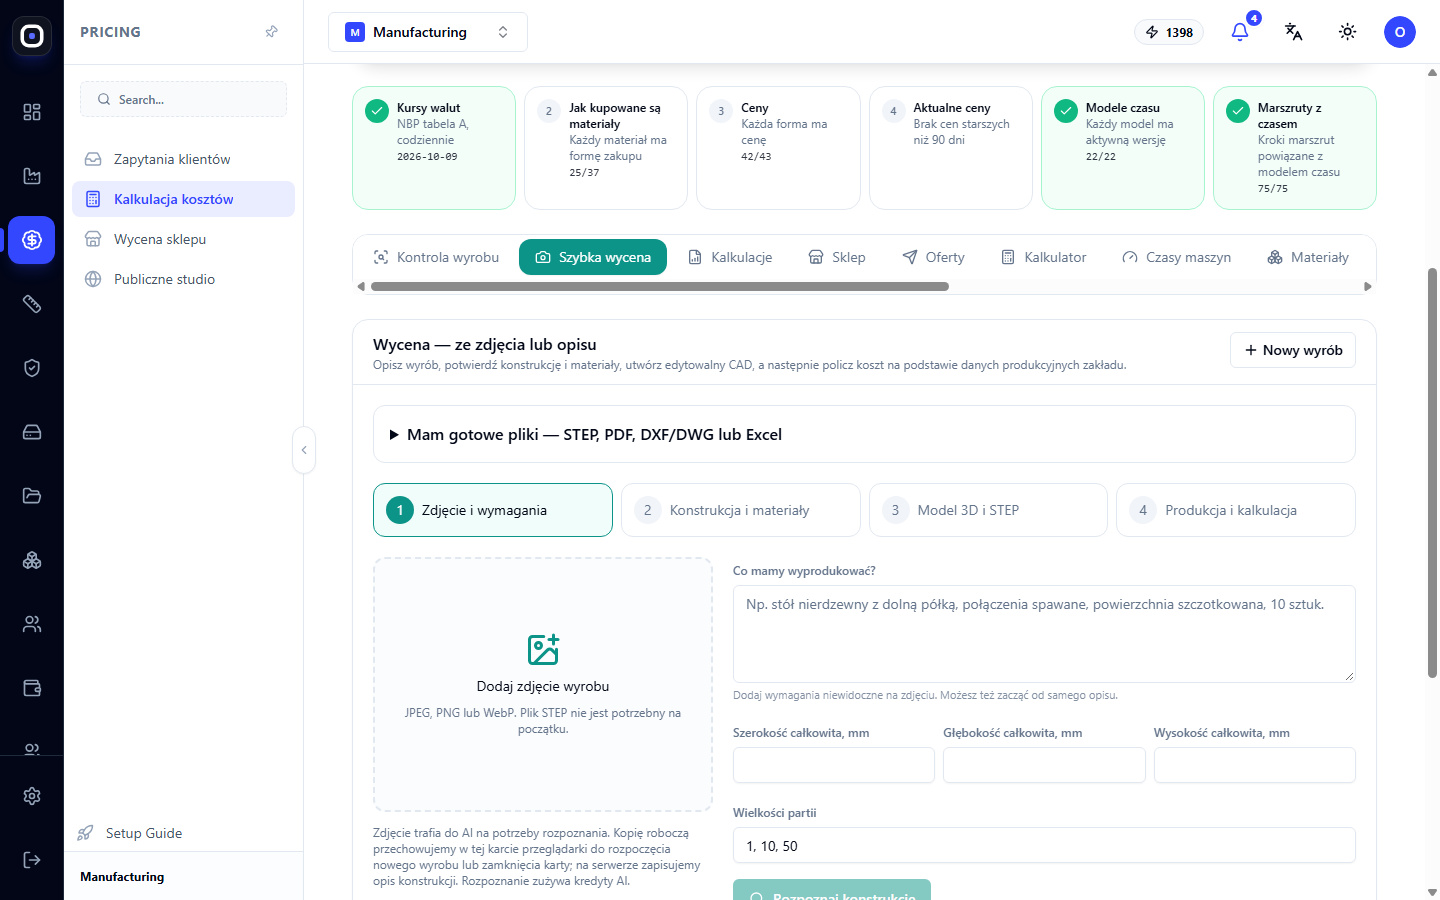Click the logout icon in left rail
Viewport: 1440px width, 900px height.
(x=32, y=860)
